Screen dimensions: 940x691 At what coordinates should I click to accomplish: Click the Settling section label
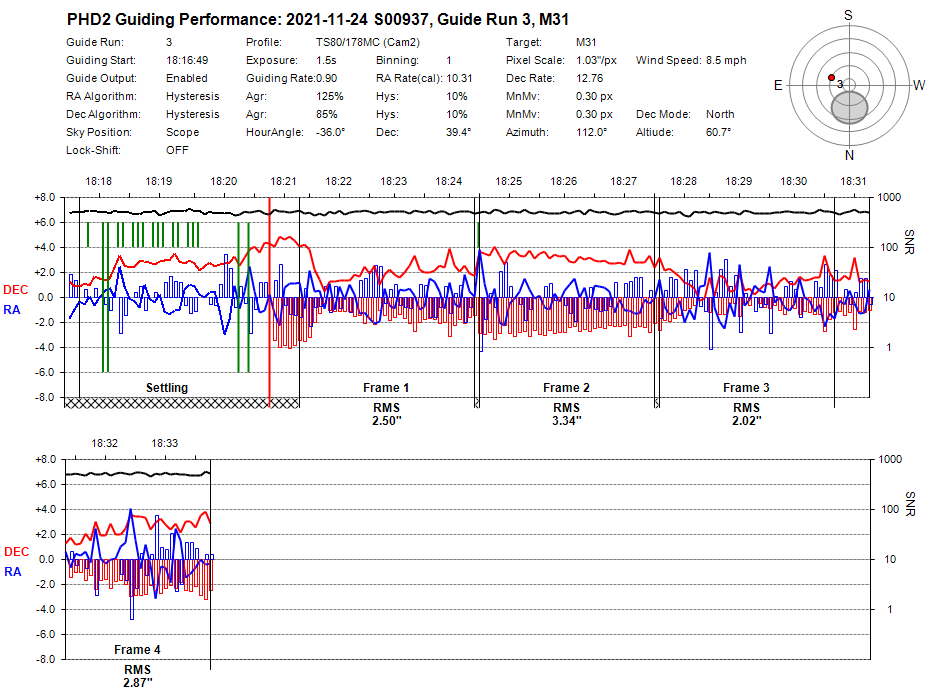point(167,388)
